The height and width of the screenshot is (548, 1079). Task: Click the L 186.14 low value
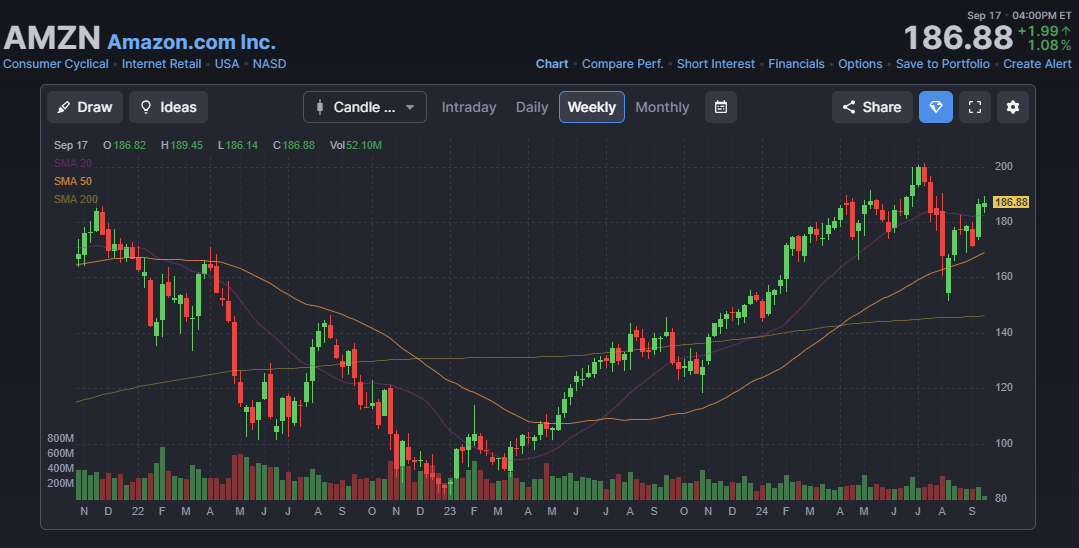click(x=238, y=145)
